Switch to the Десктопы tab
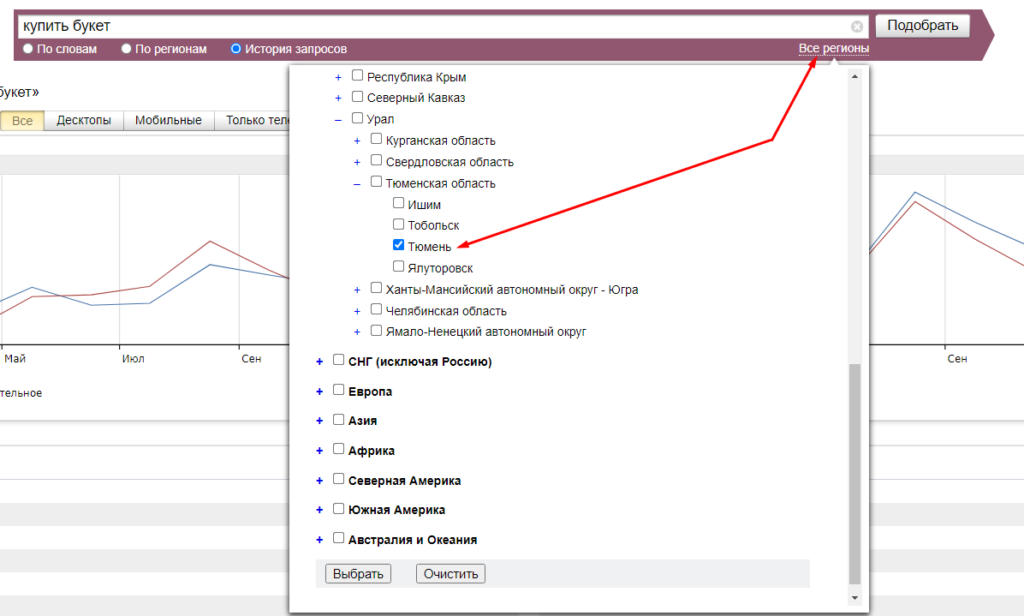The width and height of the screenshot is (1024, 616). [84, 121]
